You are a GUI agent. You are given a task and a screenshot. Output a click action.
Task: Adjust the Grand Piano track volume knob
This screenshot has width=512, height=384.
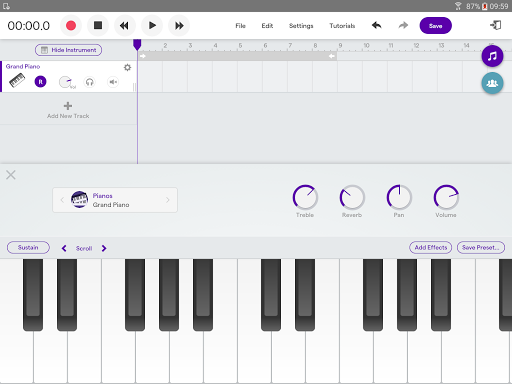65,82
